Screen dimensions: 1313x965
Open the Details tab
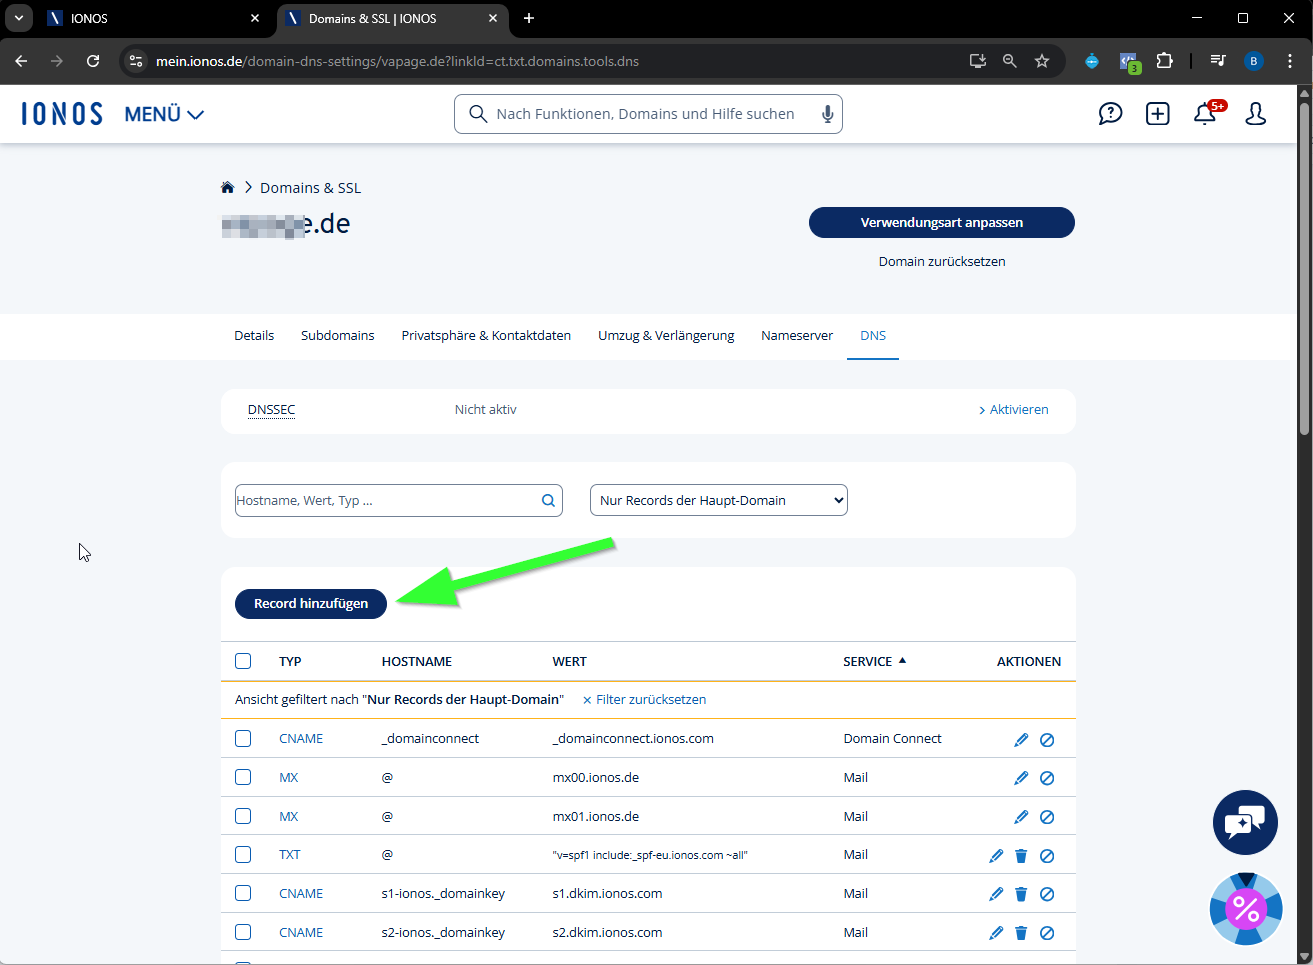254,336
